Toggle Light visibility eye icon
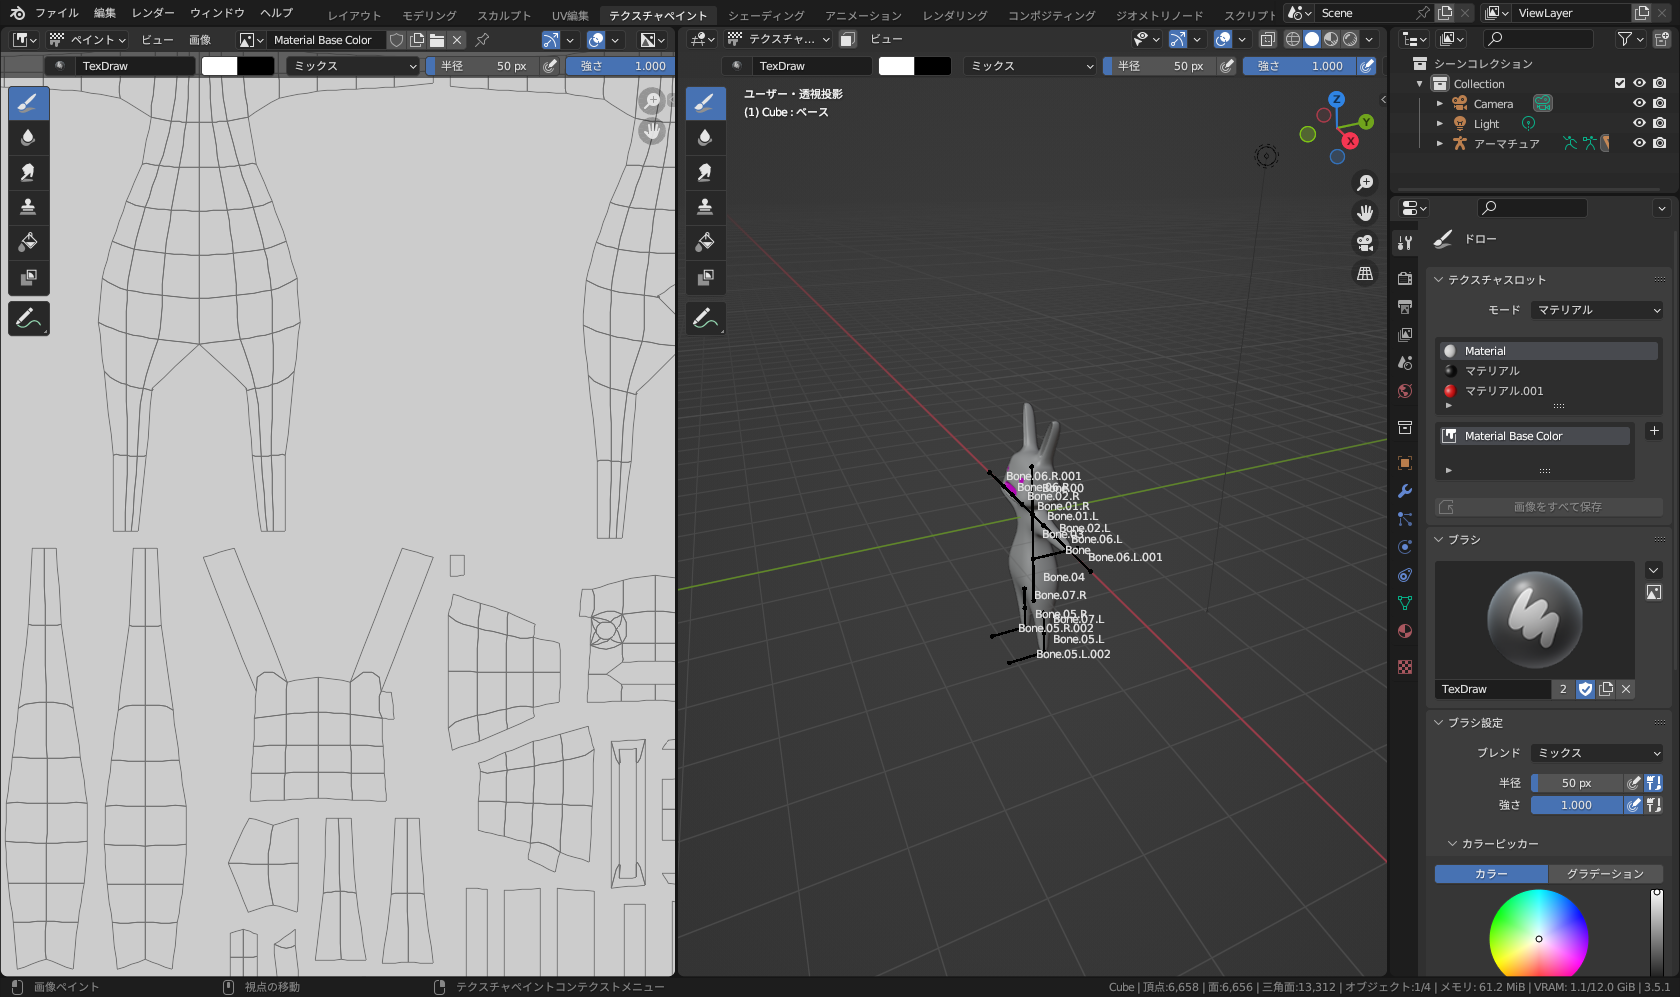 pyautogui.click(x=1639, y=124)
